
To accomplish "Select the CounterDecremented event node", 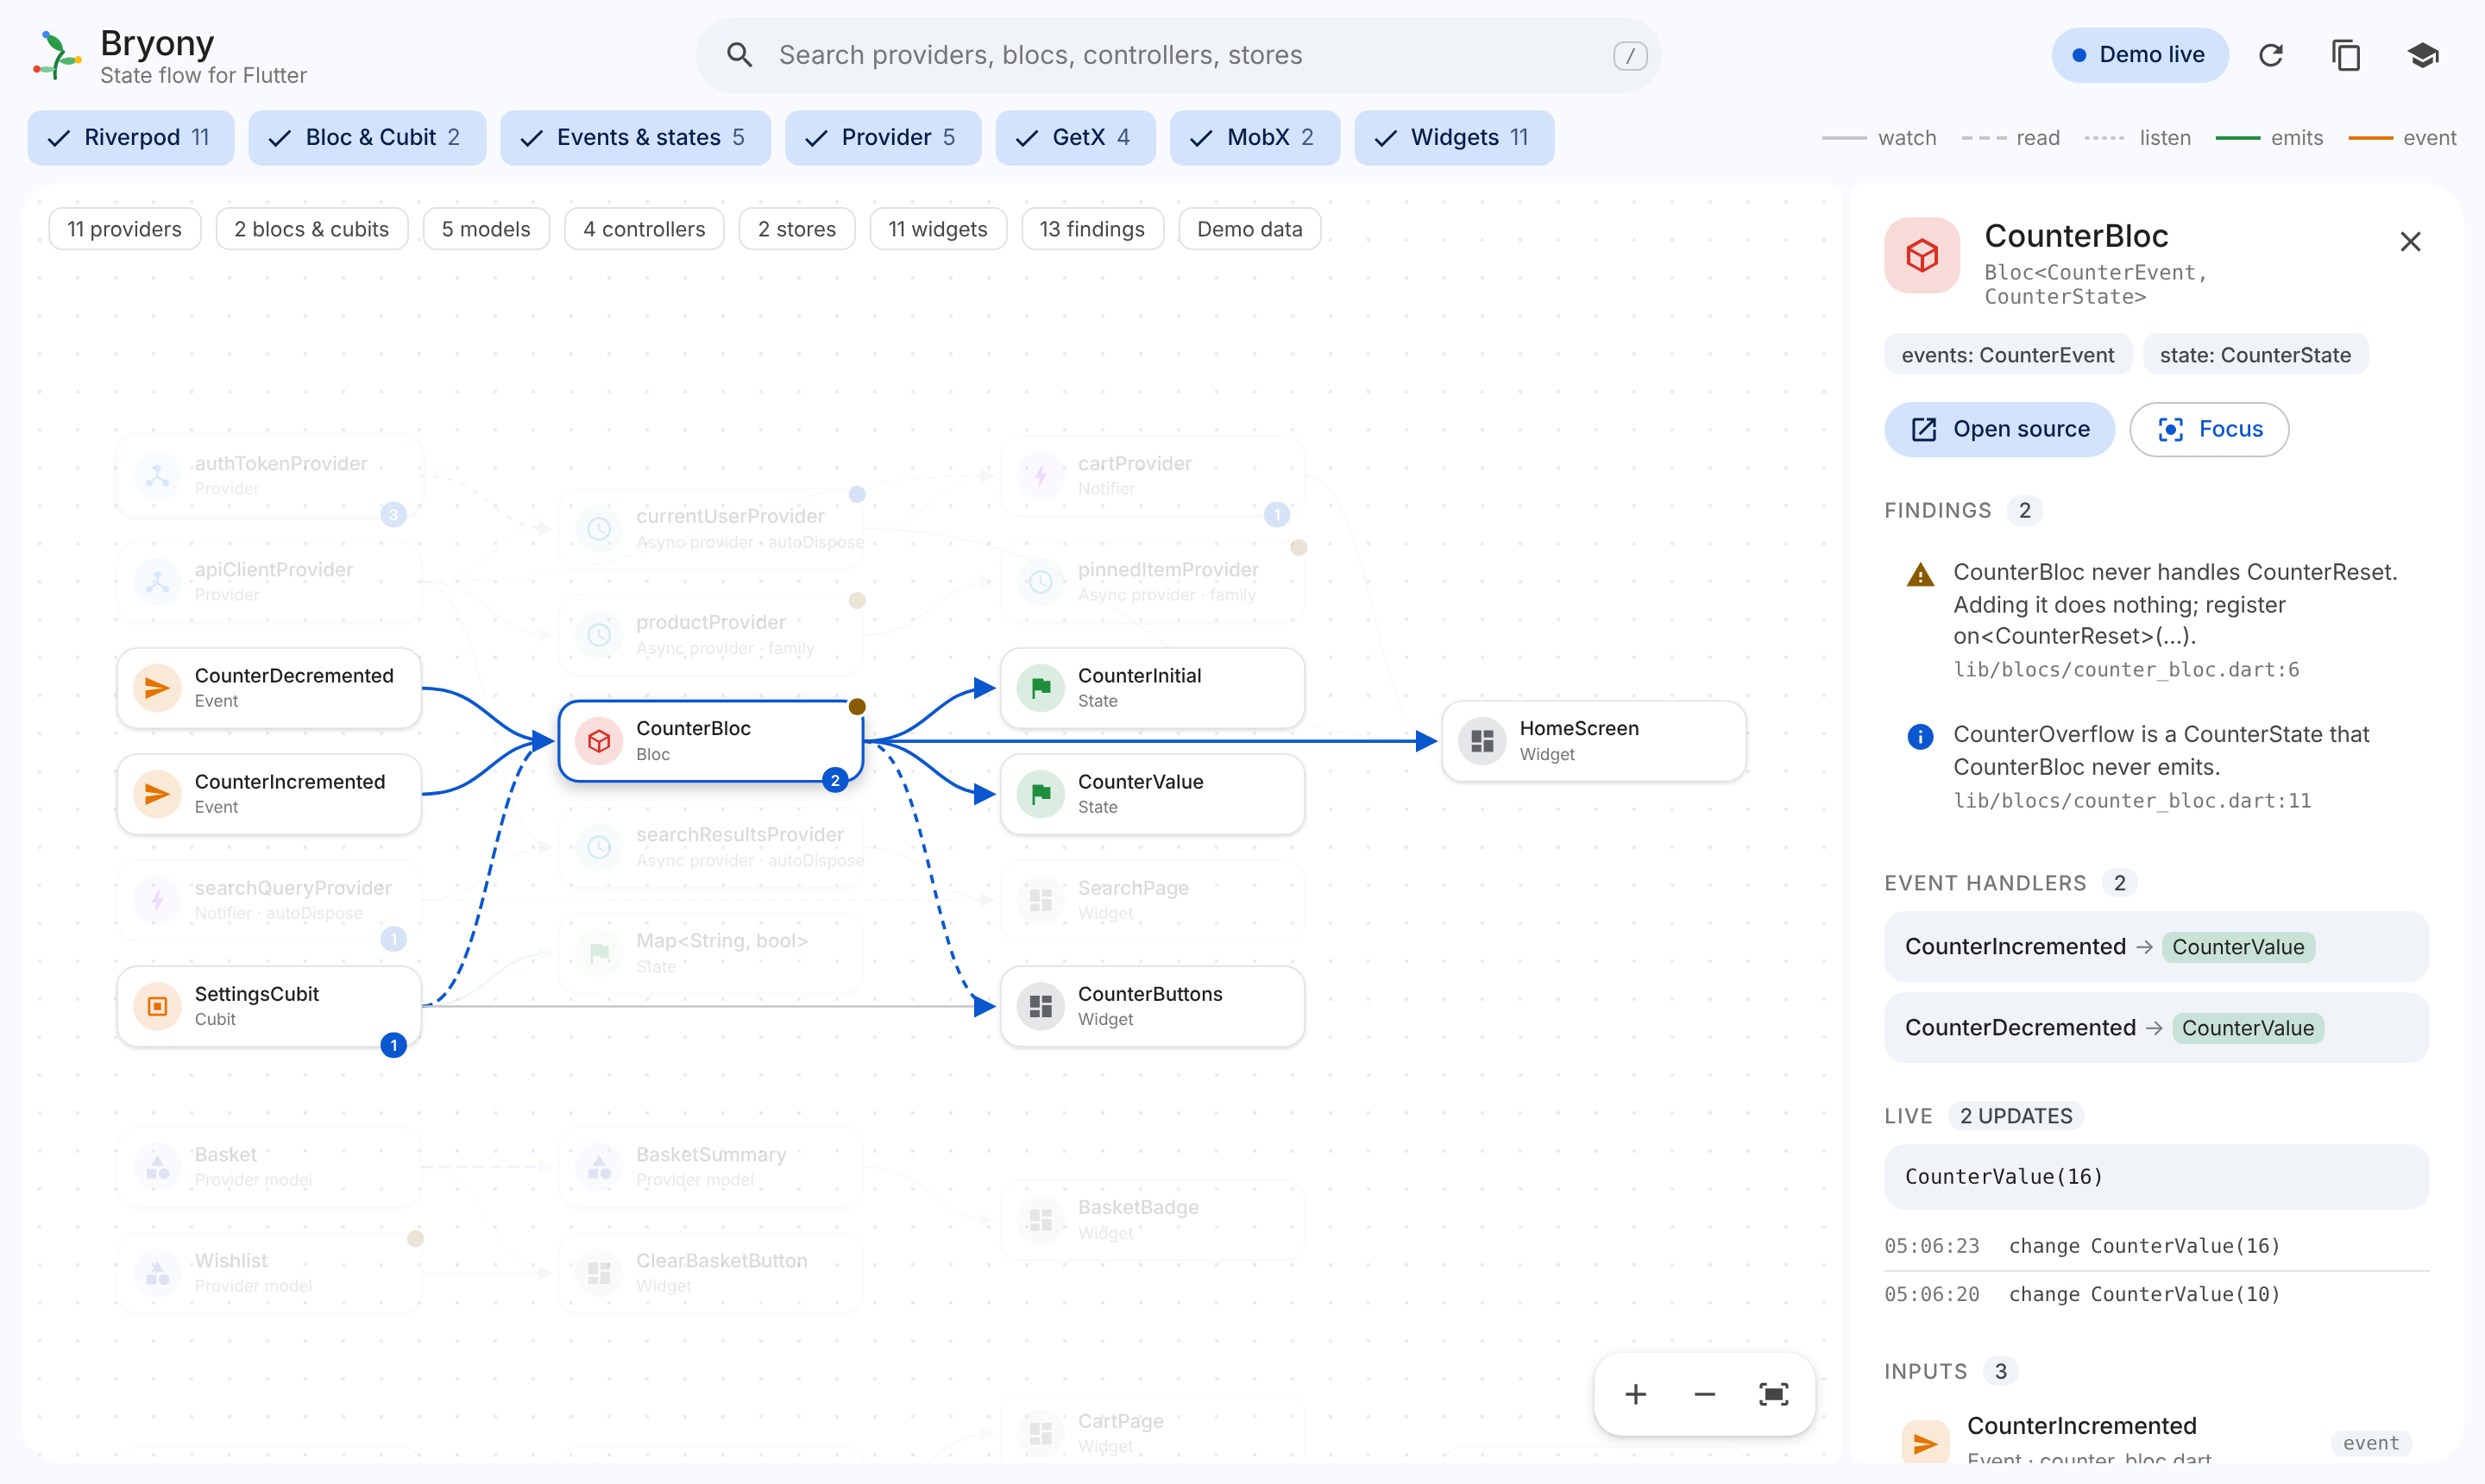I will [x=269, y=688].
